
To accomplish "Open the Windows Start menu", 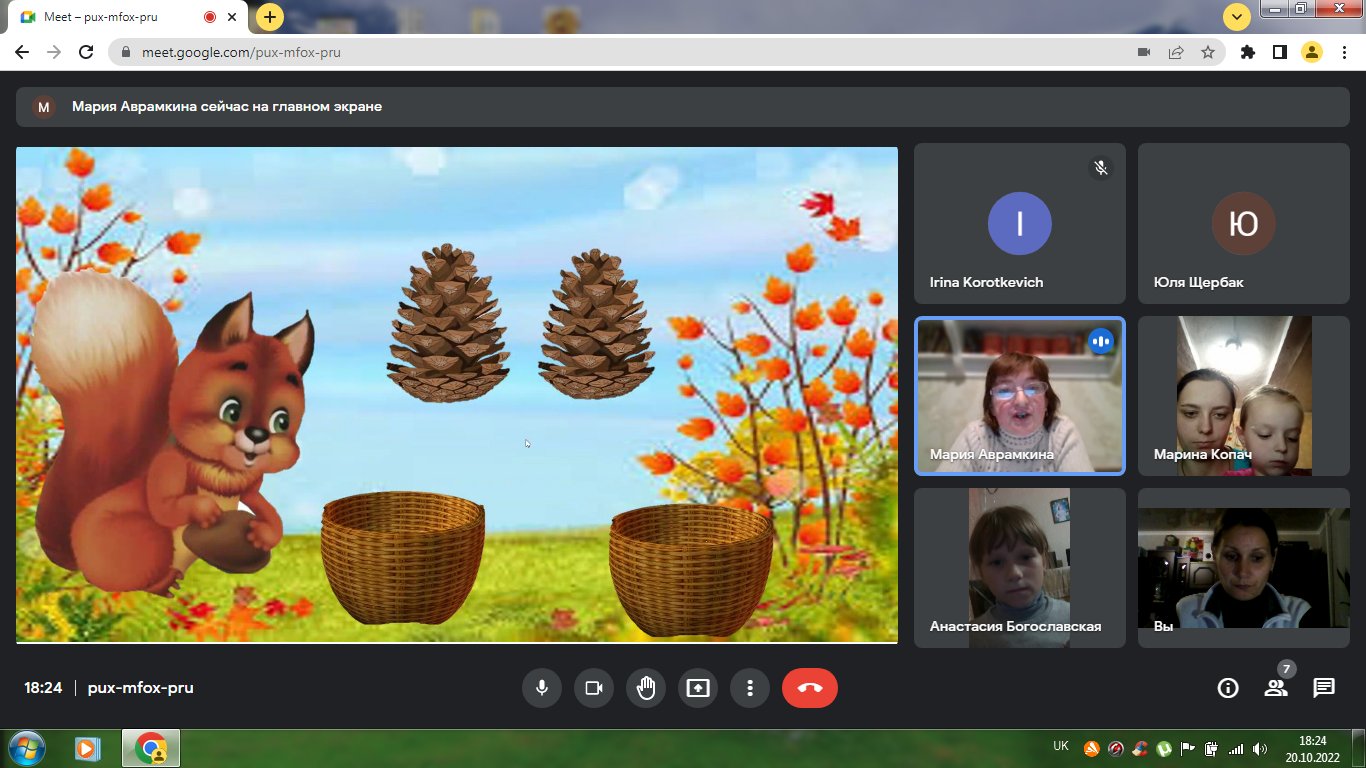I will pyautogui.click(x=26, y=748).
